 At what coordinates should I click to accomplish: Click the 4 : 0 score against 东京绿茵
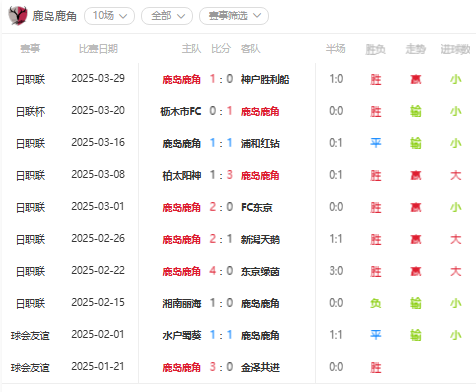click(x=221, y=271)
